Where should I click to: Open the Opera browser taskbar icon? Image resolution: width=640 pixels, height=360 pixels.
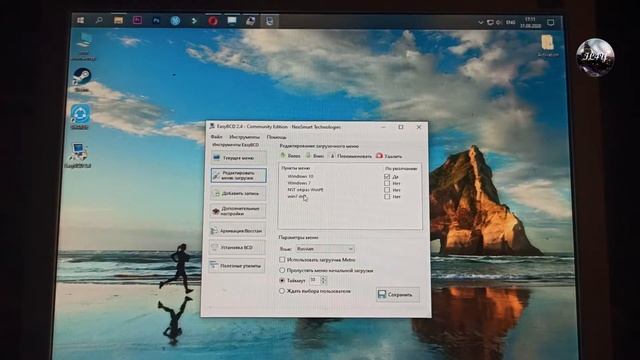click(213, 21)
